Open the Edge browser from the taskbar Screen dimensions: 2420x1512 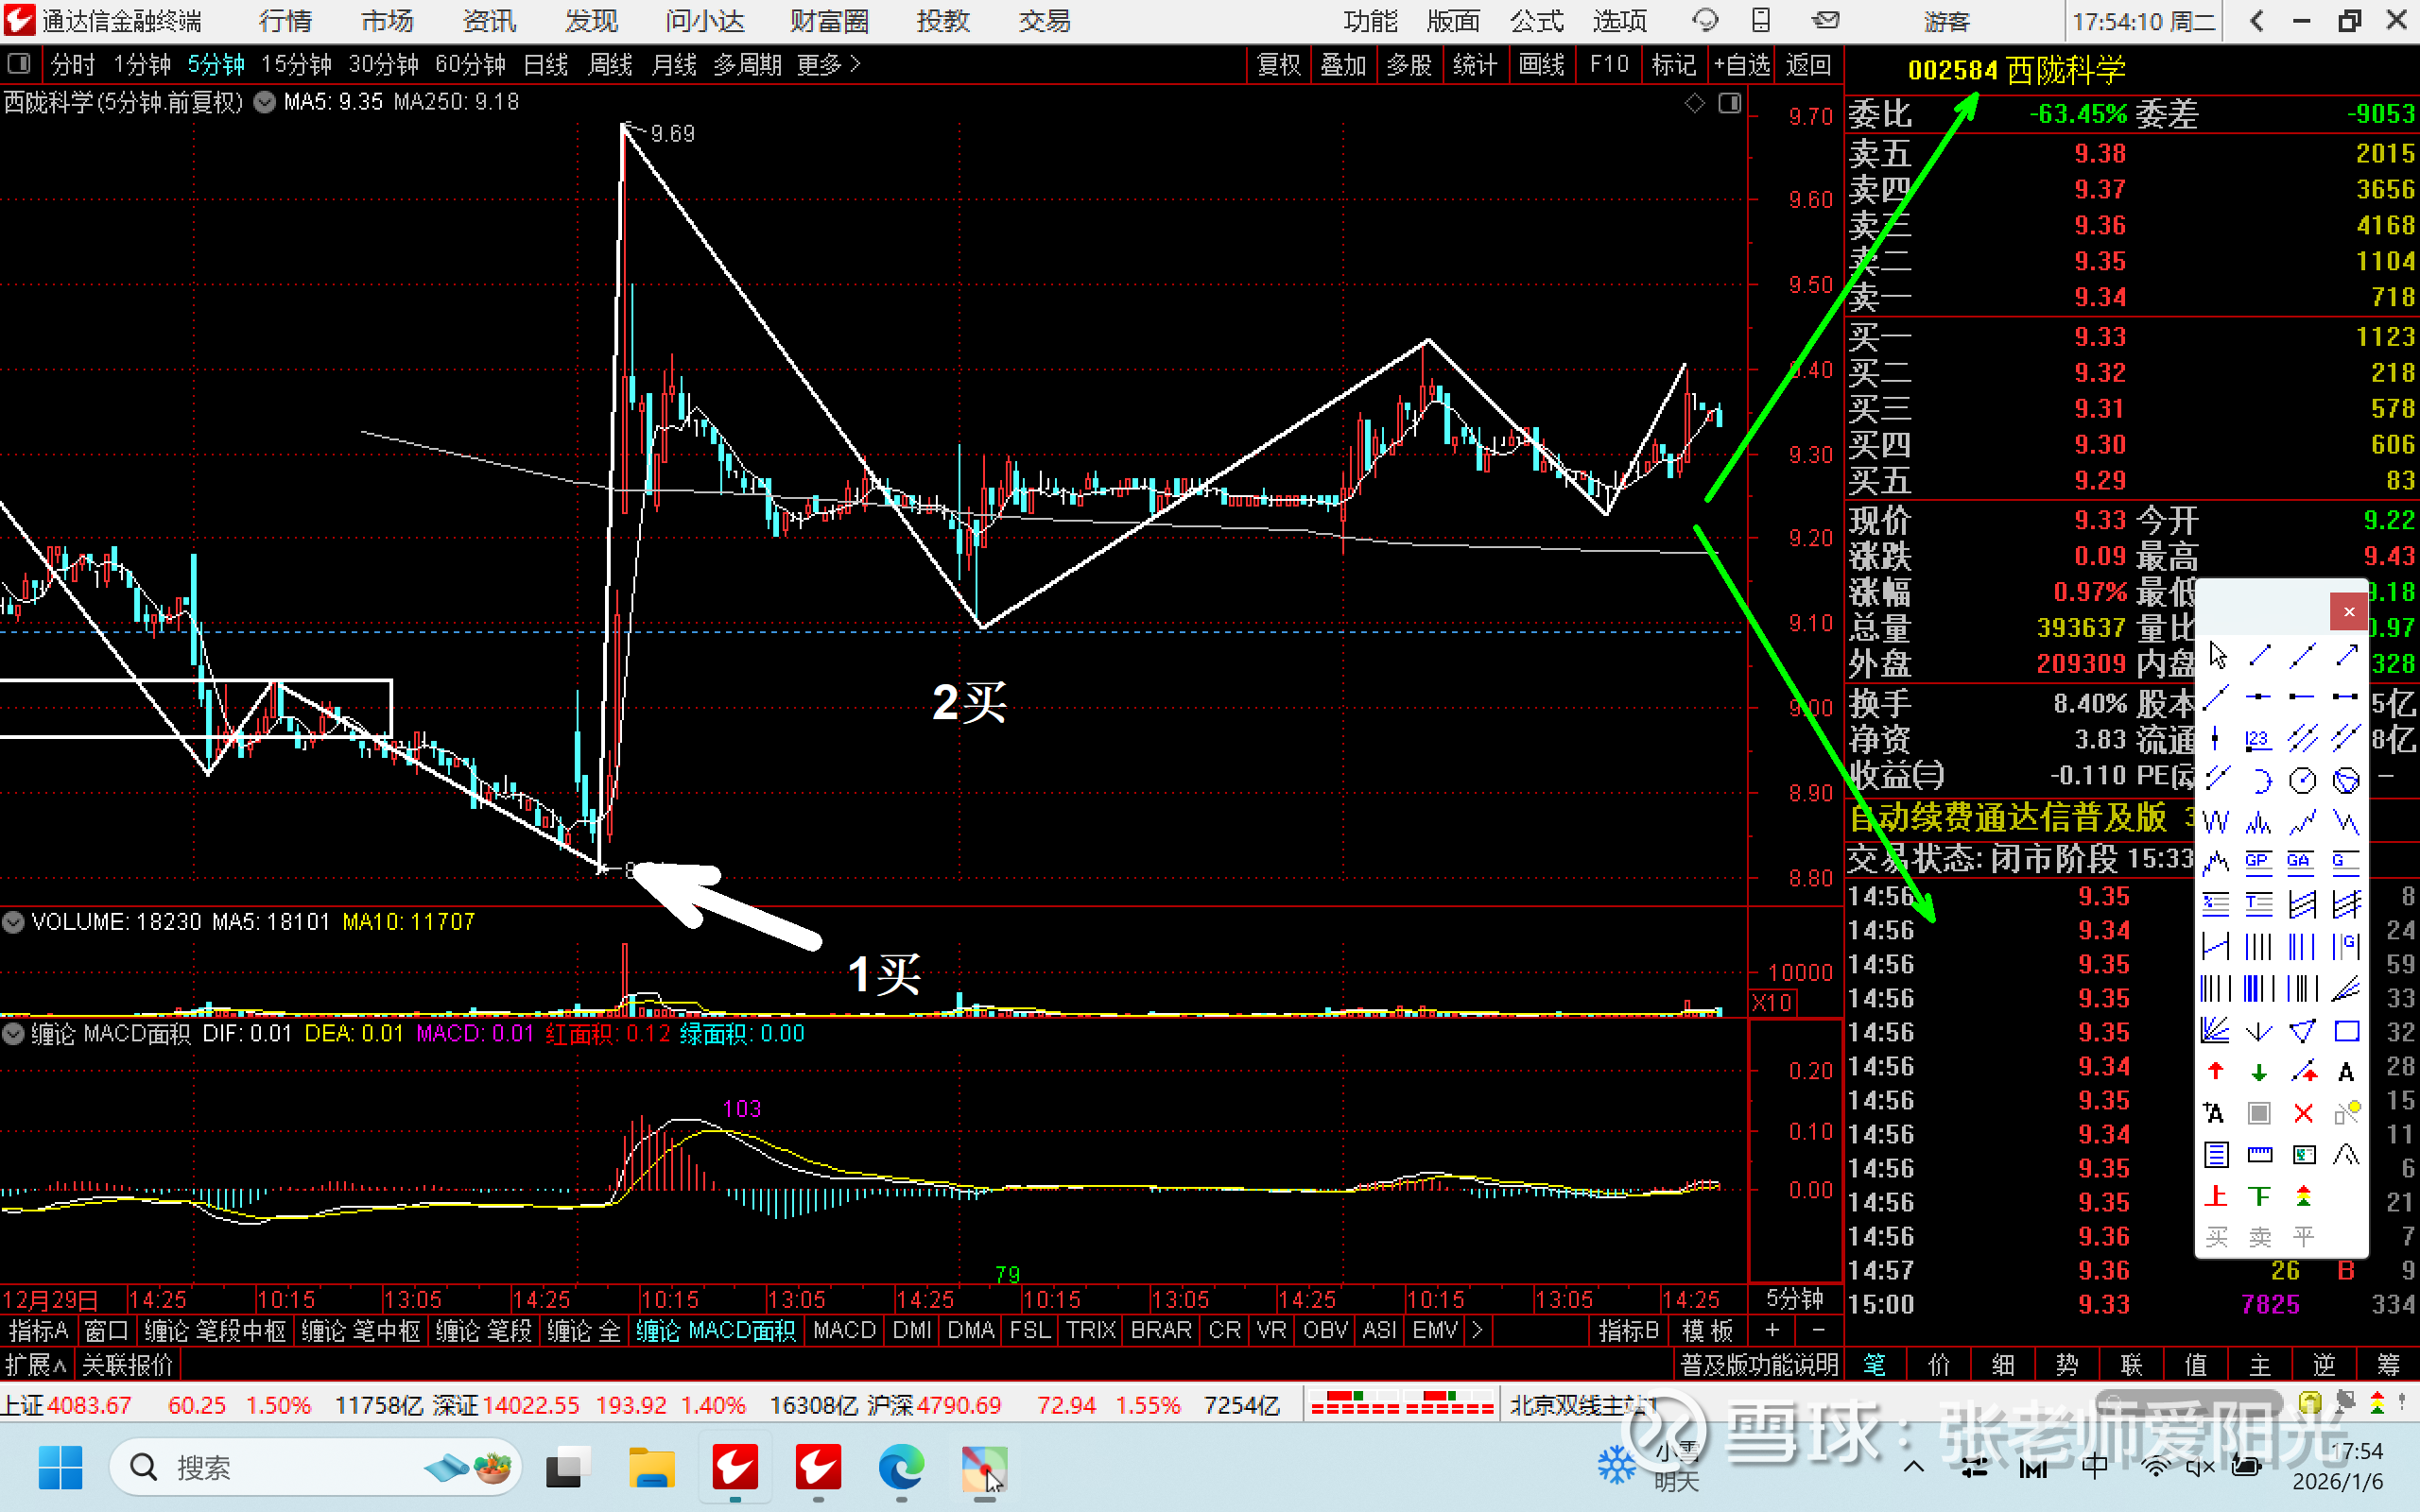pyautogui.click(x=901, y=1468)
